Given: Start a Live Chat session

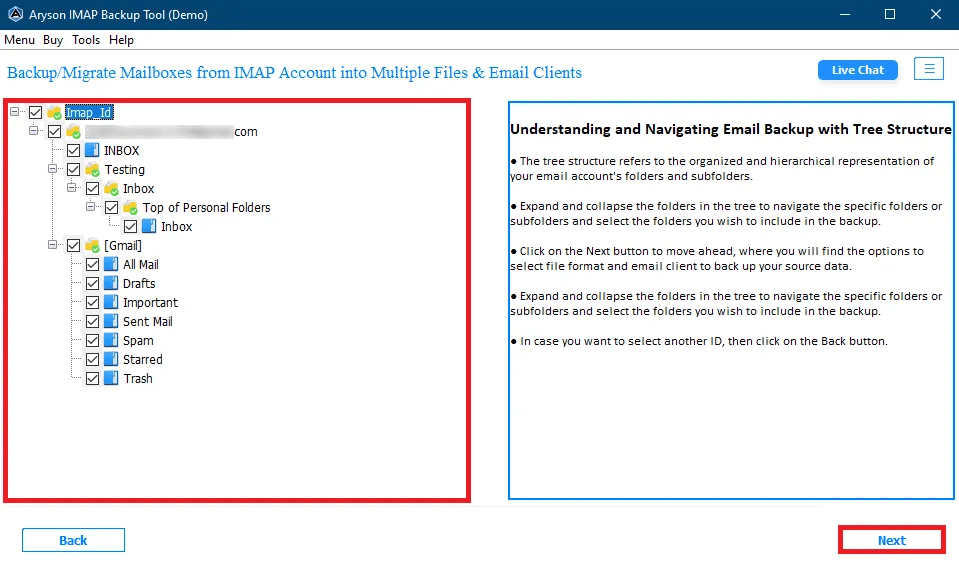Looking at the screenshot, I should click(x=857, y=70).
